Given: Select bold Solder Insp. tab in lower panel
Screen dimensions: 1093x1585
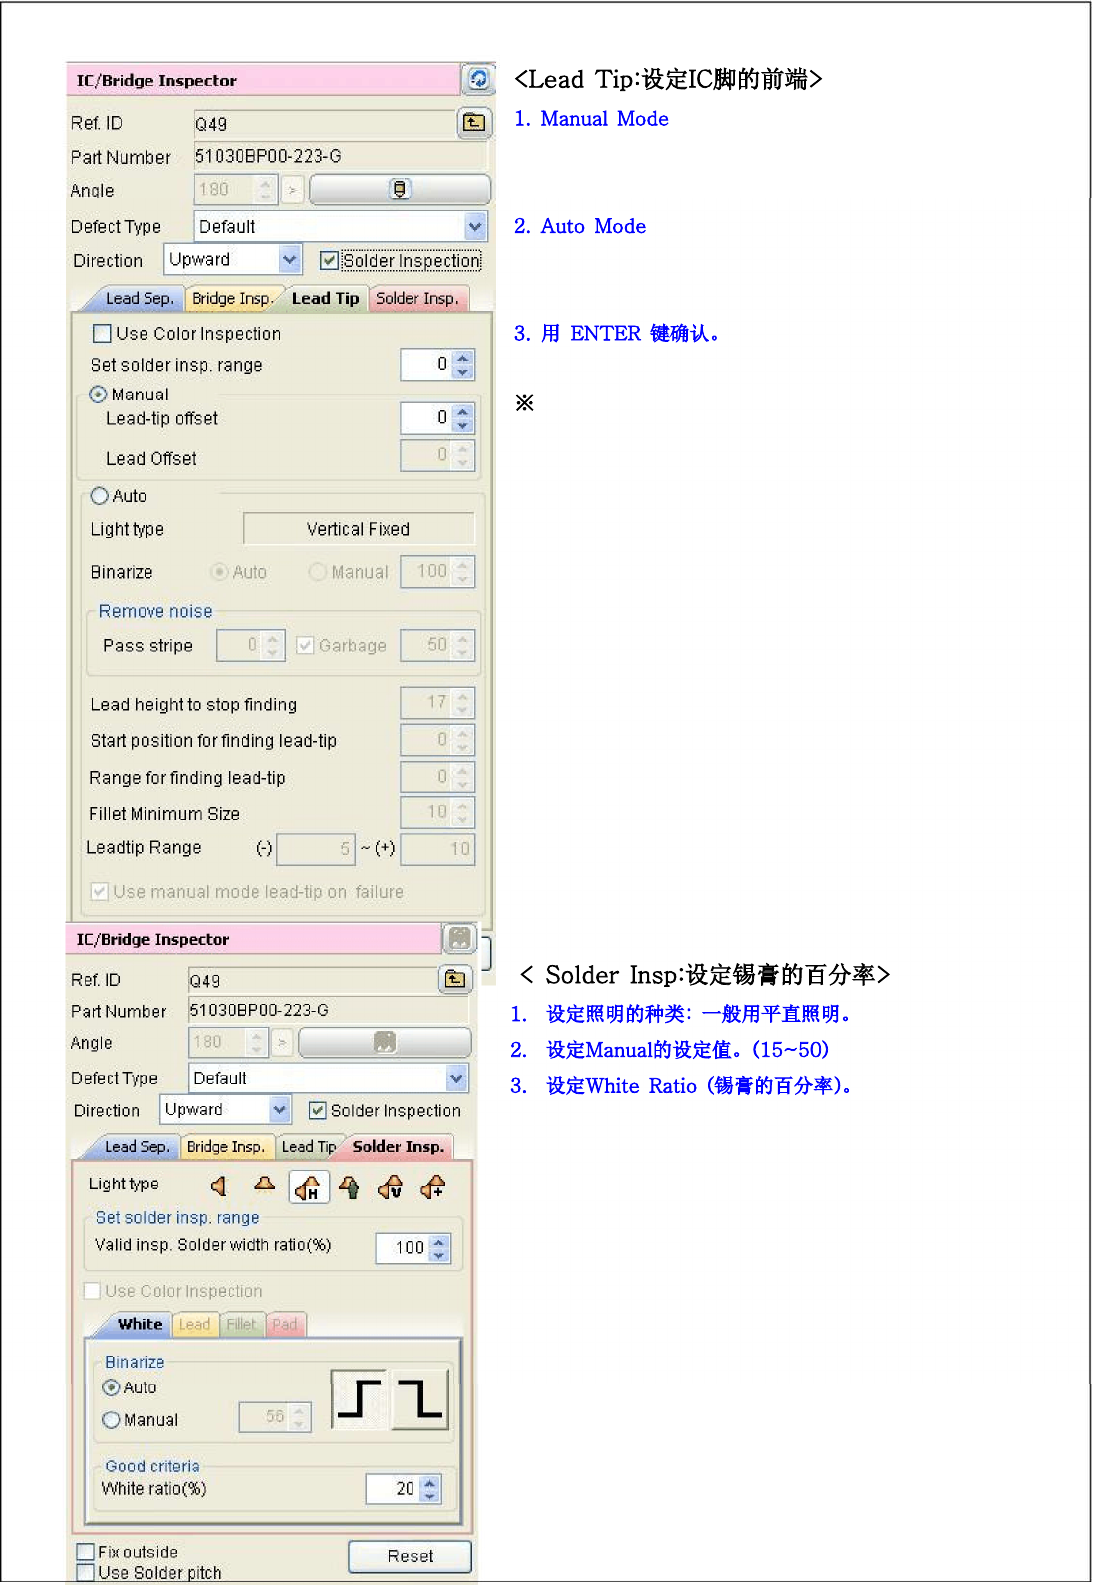Looking at the screenshot, I should click(398, 1146).
